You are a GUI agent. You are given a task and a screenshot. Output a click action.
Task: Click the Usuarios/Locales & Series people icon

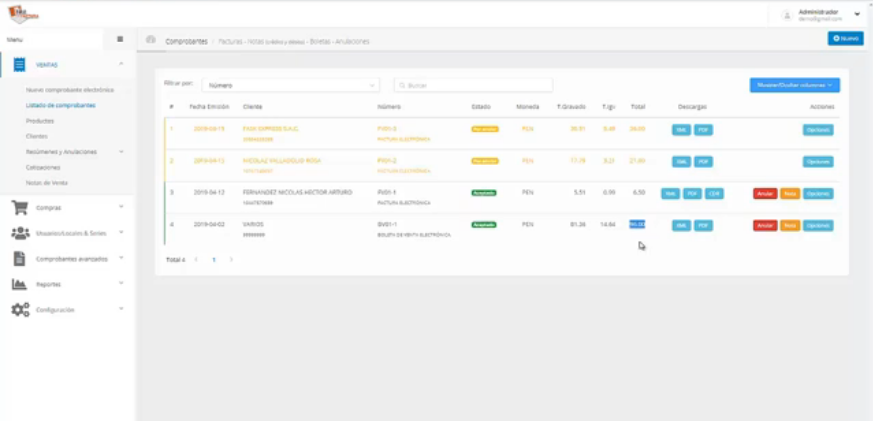pyautogui.click(x=21, y=233)
